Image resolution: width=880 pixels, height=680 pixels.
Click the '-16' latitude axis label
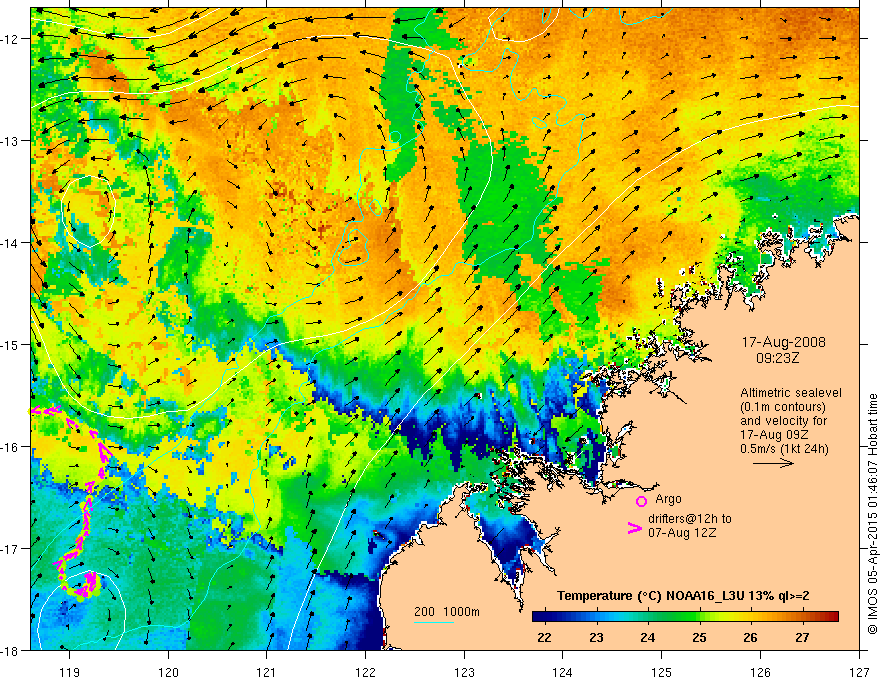click(x=10, y=447)
